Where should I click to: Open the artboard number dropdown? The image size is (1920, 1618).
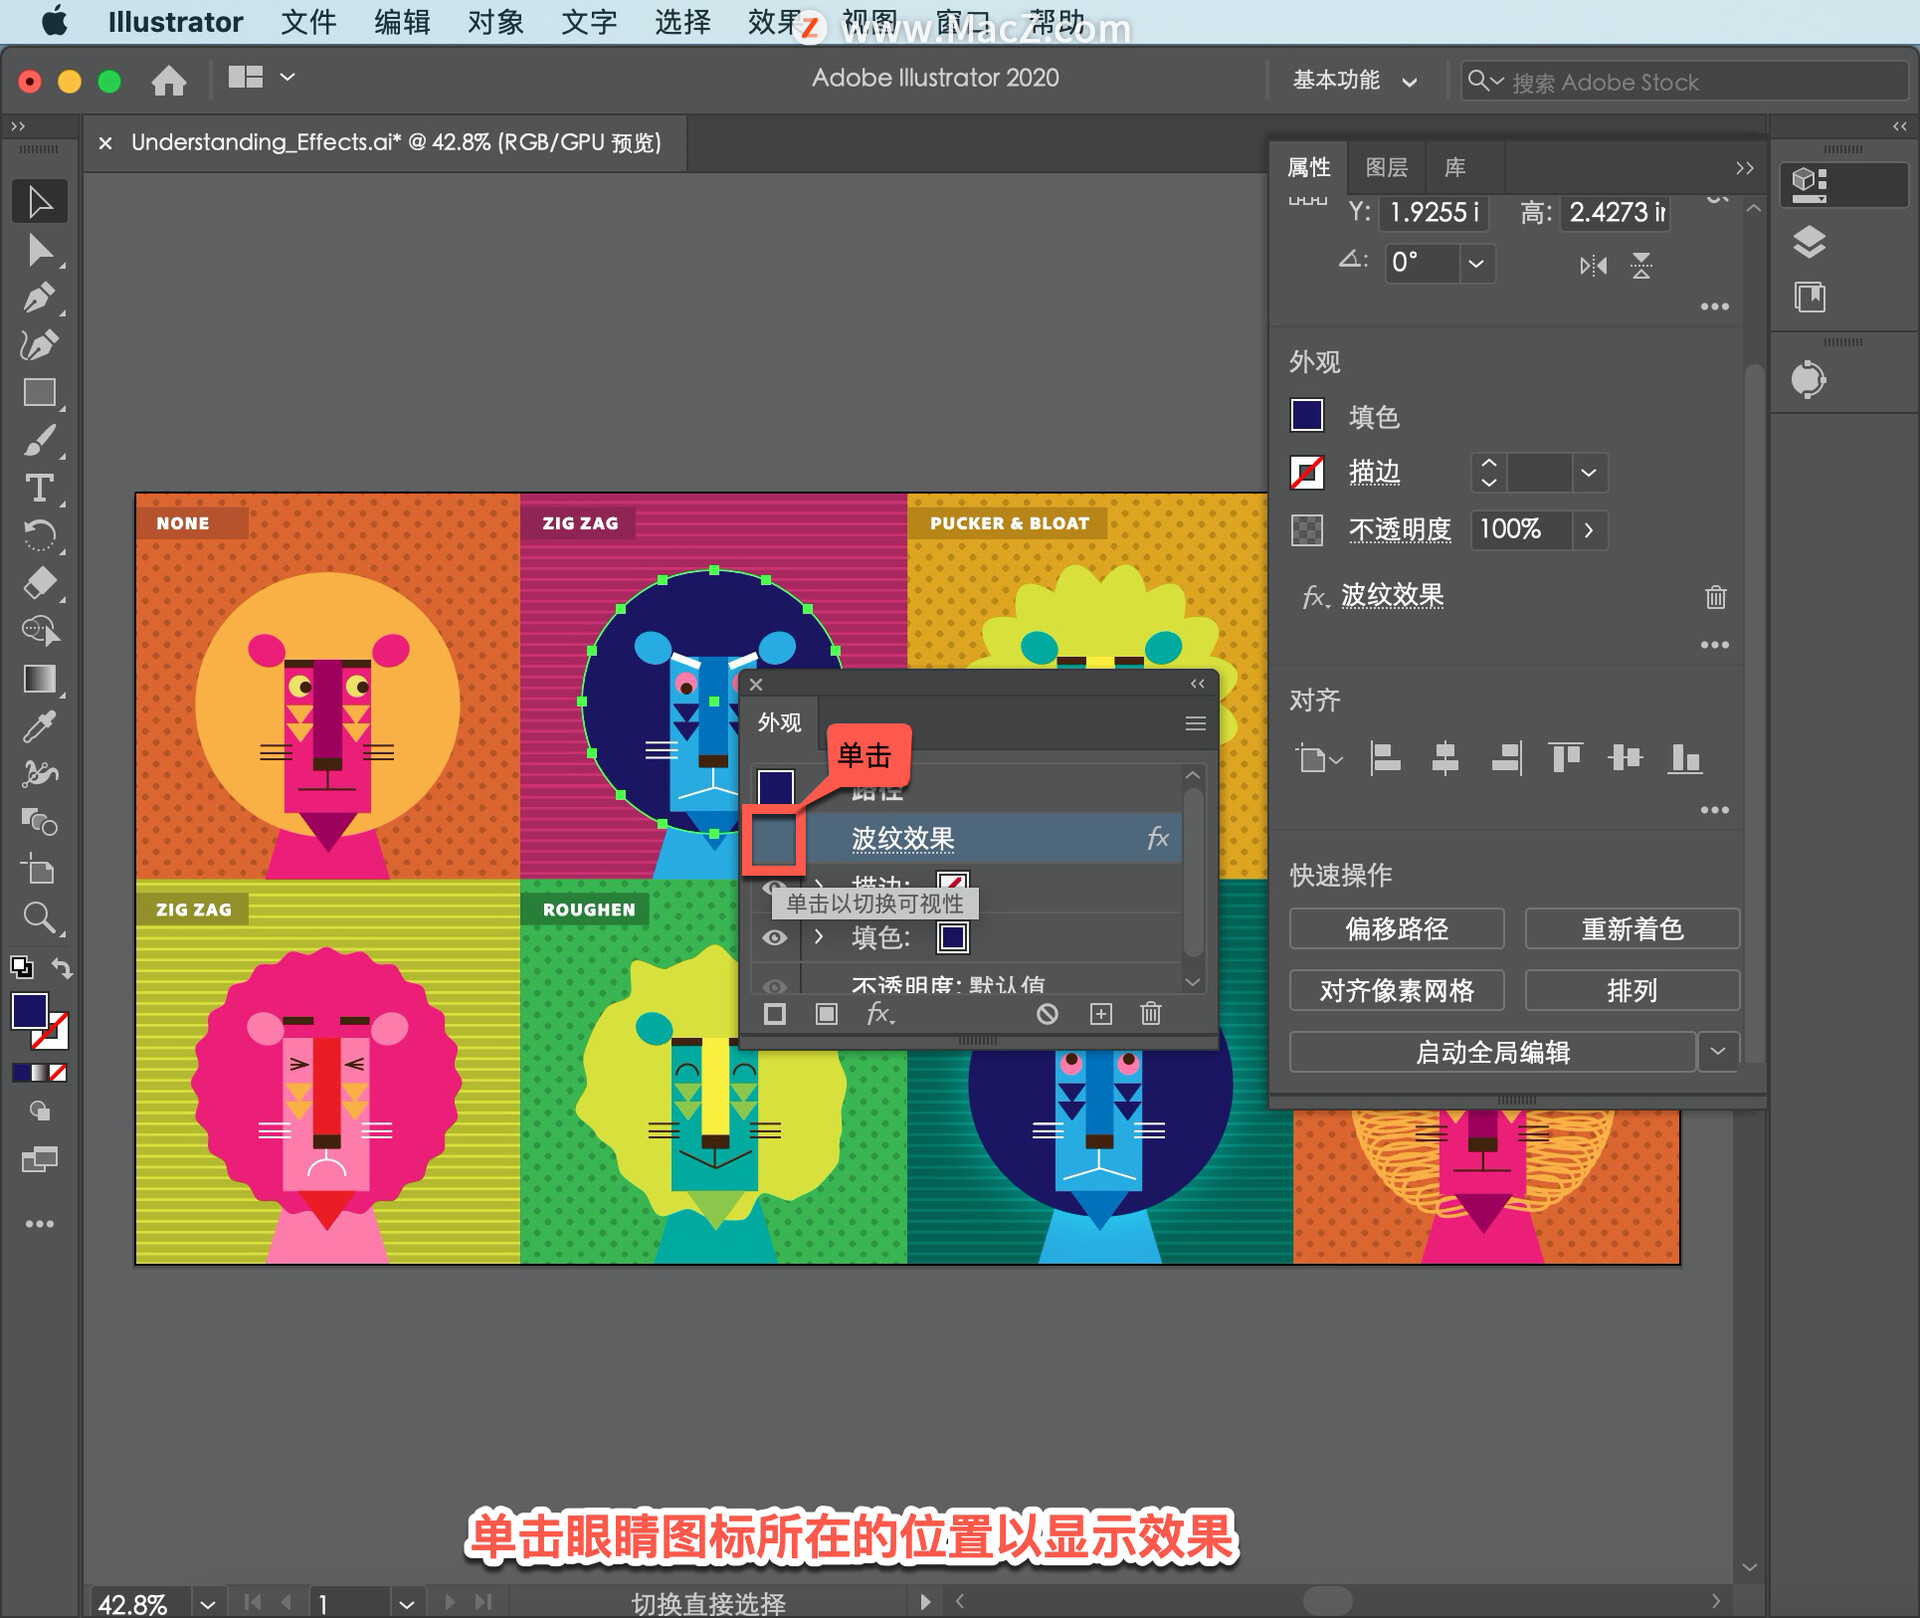406,1604
